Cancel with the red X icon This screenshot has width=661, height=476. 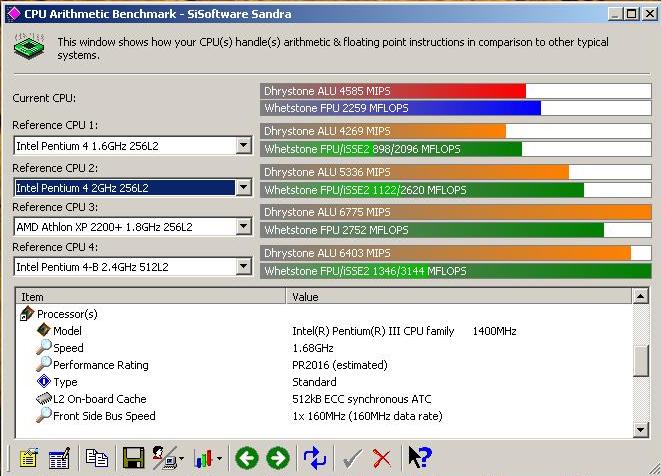[x=382, y=459]
